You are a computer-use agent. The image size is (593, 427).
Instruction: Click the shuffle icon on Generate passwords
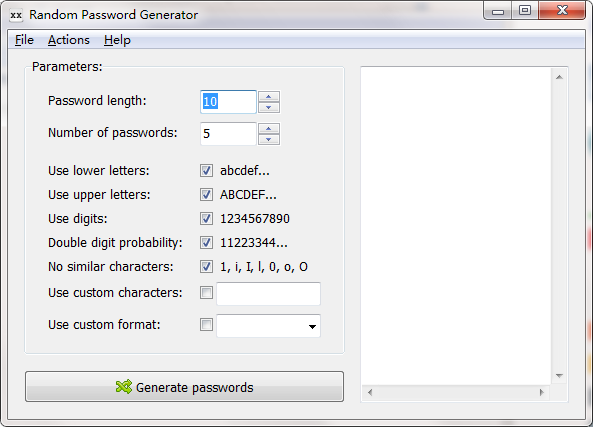coord(124,387)
